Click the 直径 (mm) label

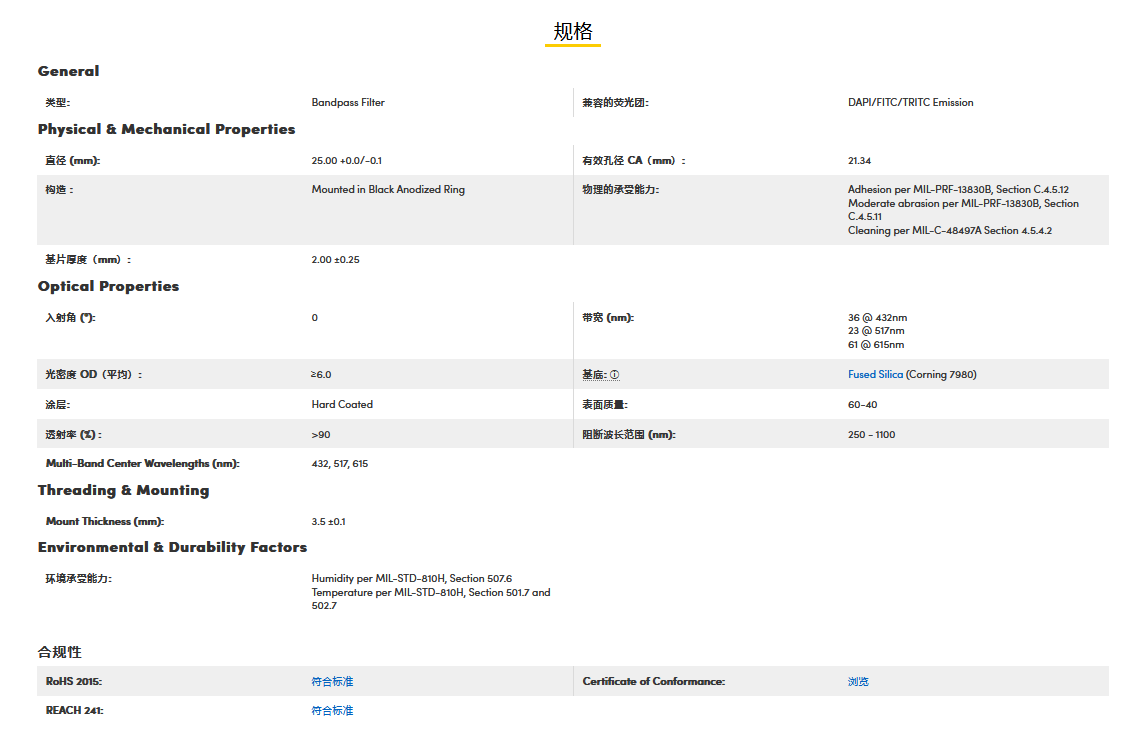tap(73, 160)
